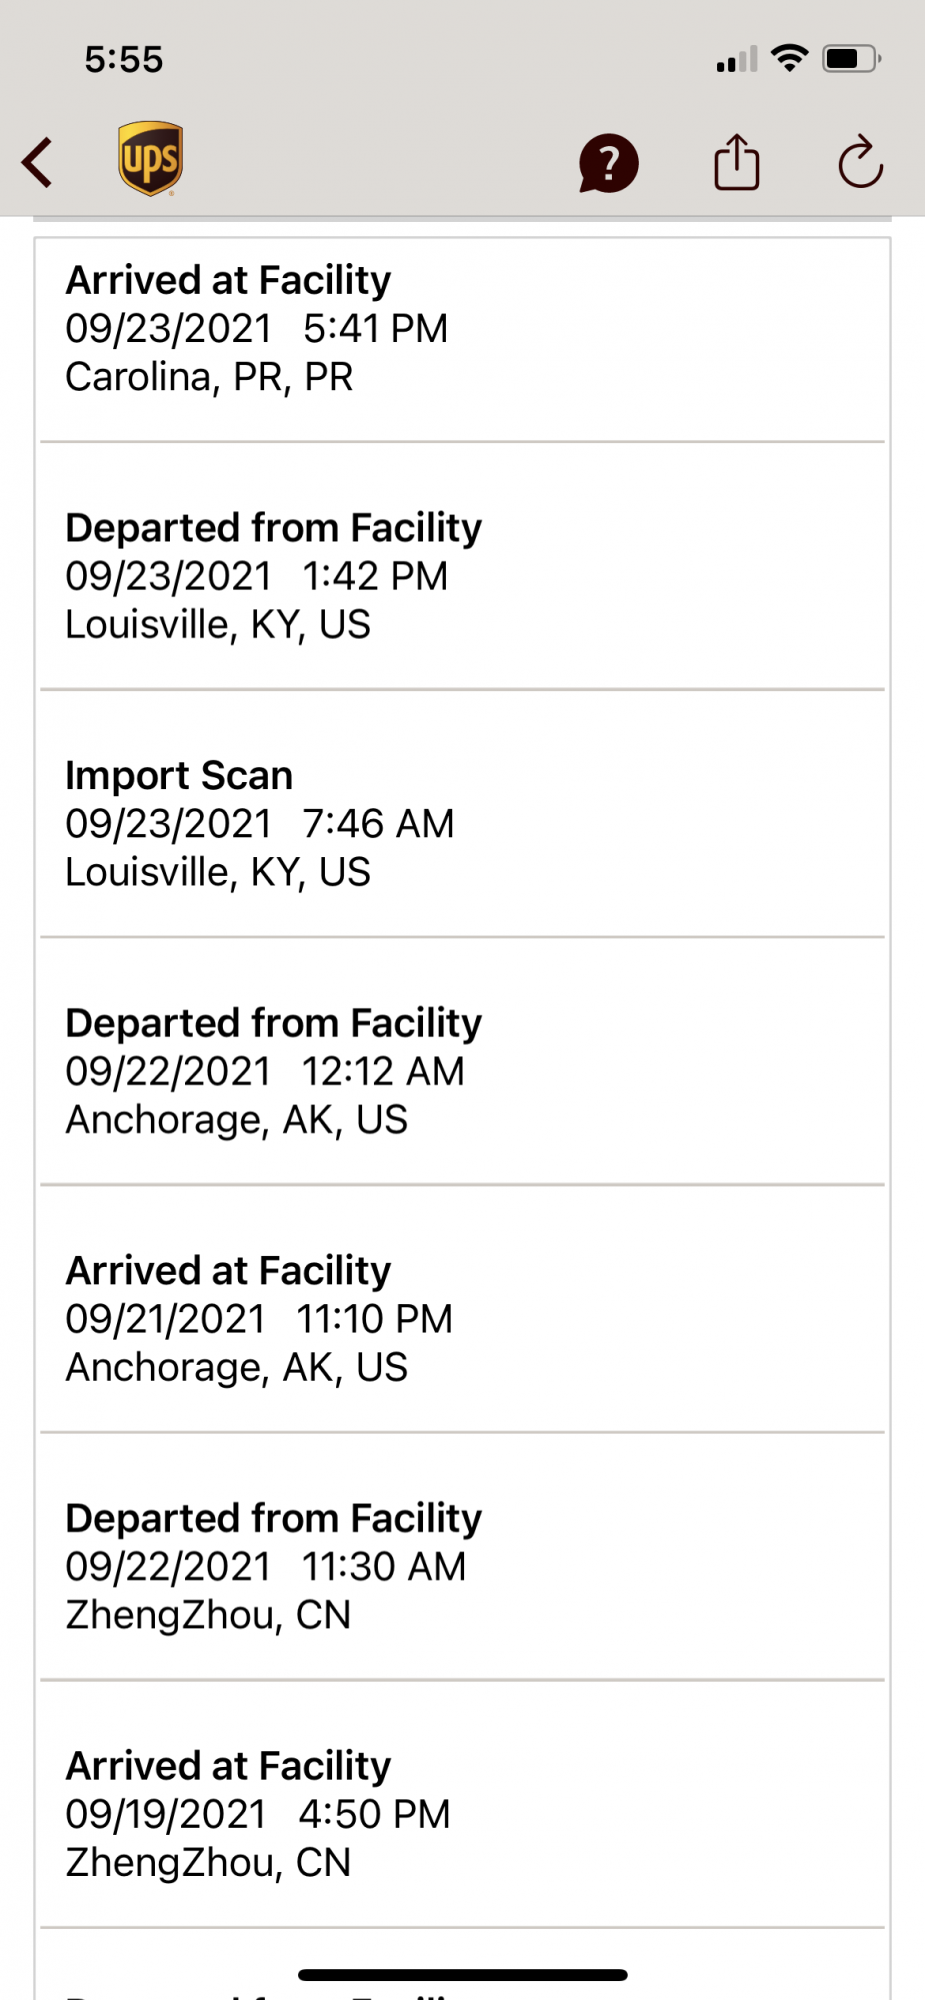Screen dimensions: 925x2000
Task: Select Arrived at Facility Anchorage 11:10 PM entry
Action: pos(462,1310)
